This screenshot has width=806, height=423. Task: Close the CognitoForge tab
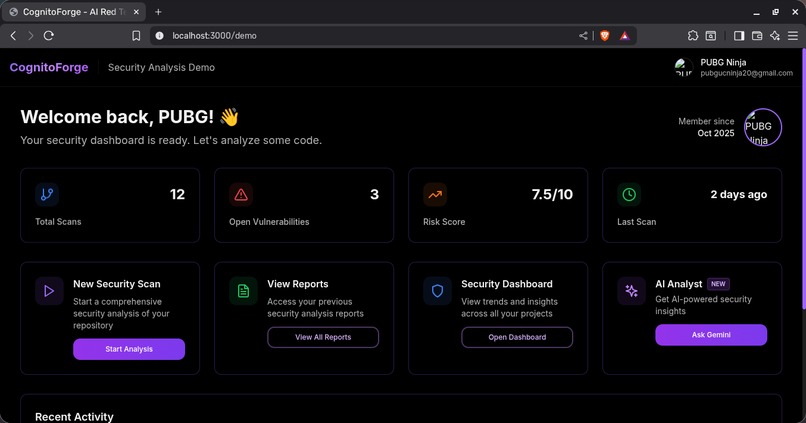point(136,12)
